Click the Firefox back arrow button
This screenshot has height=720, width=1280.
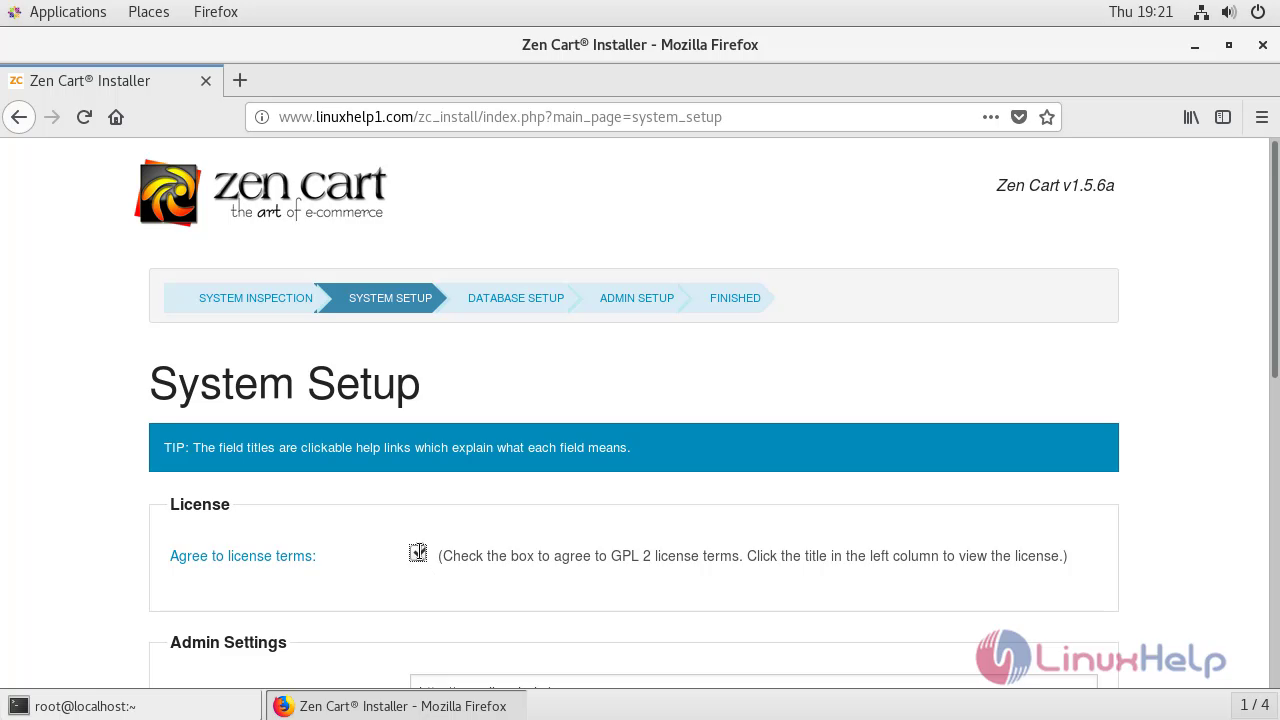tap(19, 117)
